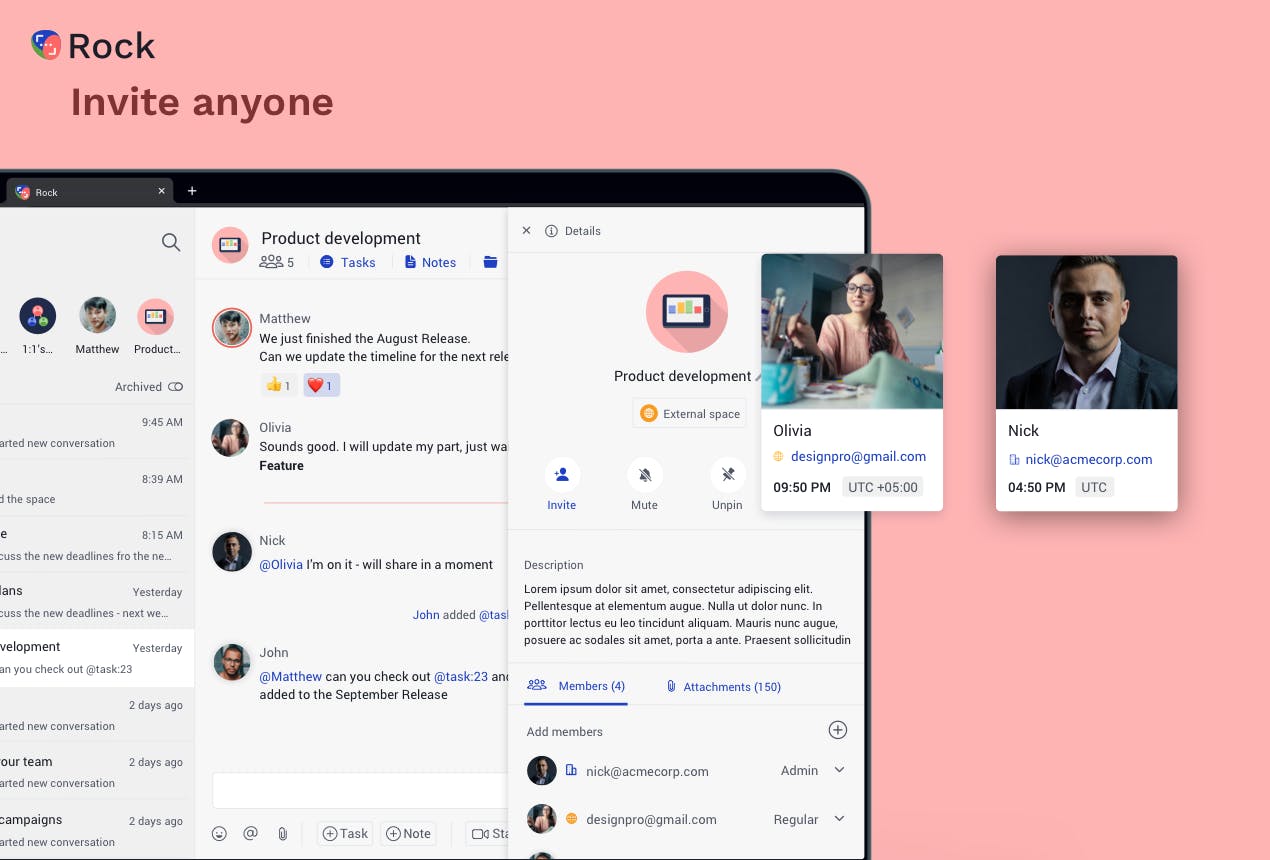Open the emoji picker in the composer
1270x860 pixels.
point(219,834)
